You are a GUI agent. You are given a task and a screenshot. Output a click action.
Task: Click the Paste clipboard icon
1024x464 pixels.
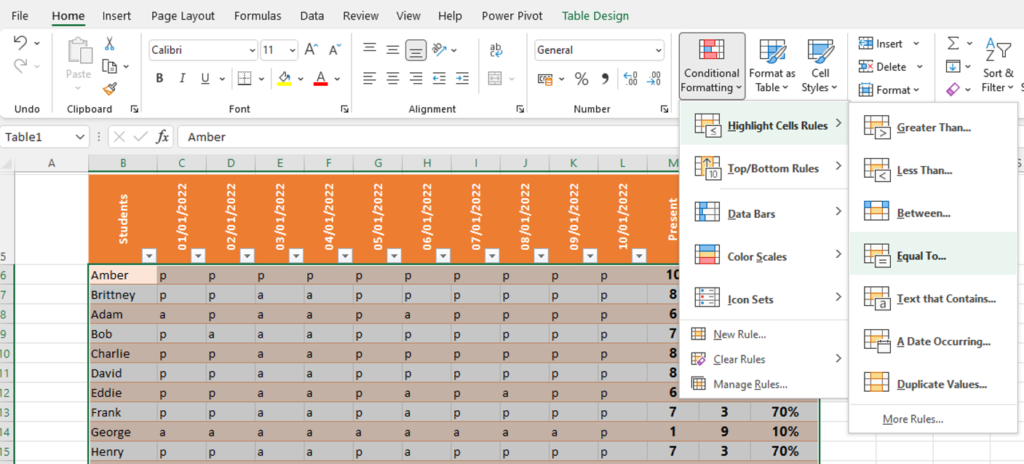[78, 52]
